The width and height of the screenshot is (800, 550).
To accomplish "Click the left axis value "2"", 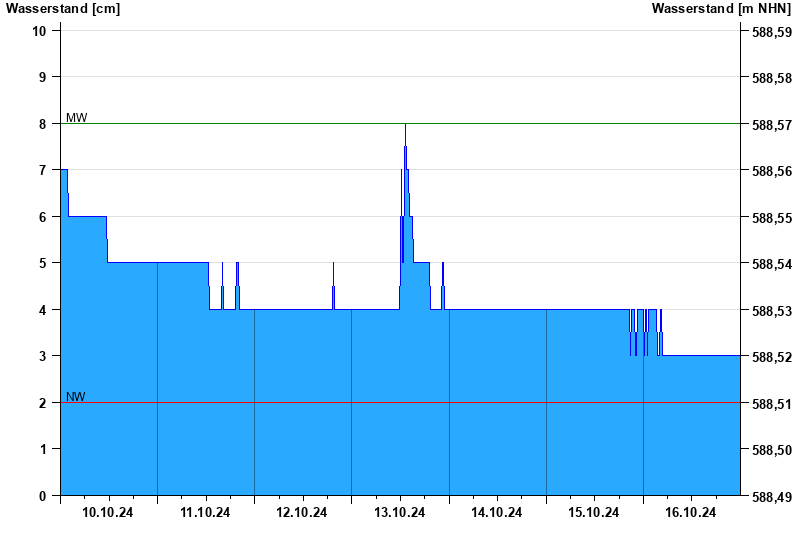I will (42, 403).
